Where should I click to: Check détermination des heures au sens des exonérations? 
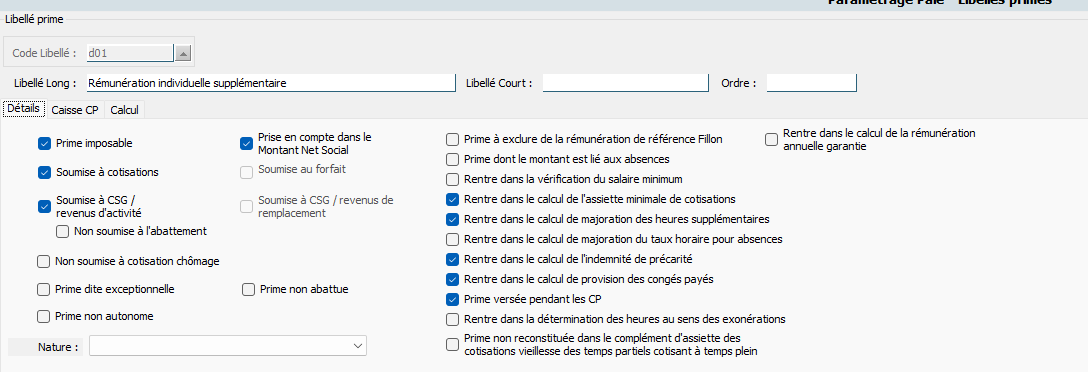tap(452, 319)
